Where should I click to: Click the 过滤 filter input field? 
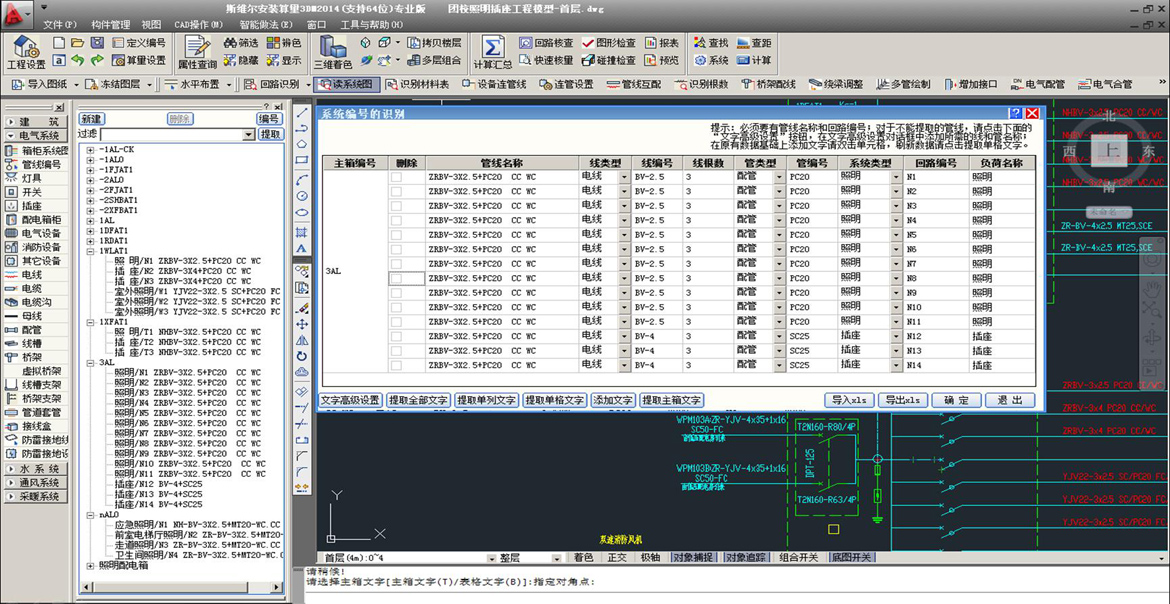pyautogui.click(x=170, y=133)
